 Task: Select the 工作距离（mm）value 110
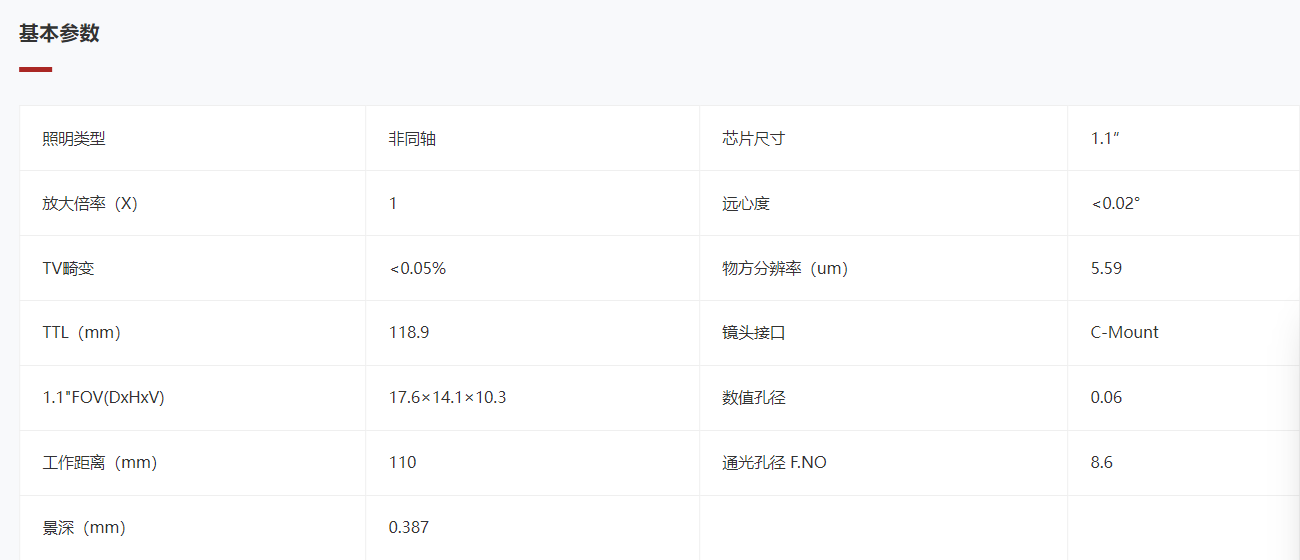pos(402,462)
